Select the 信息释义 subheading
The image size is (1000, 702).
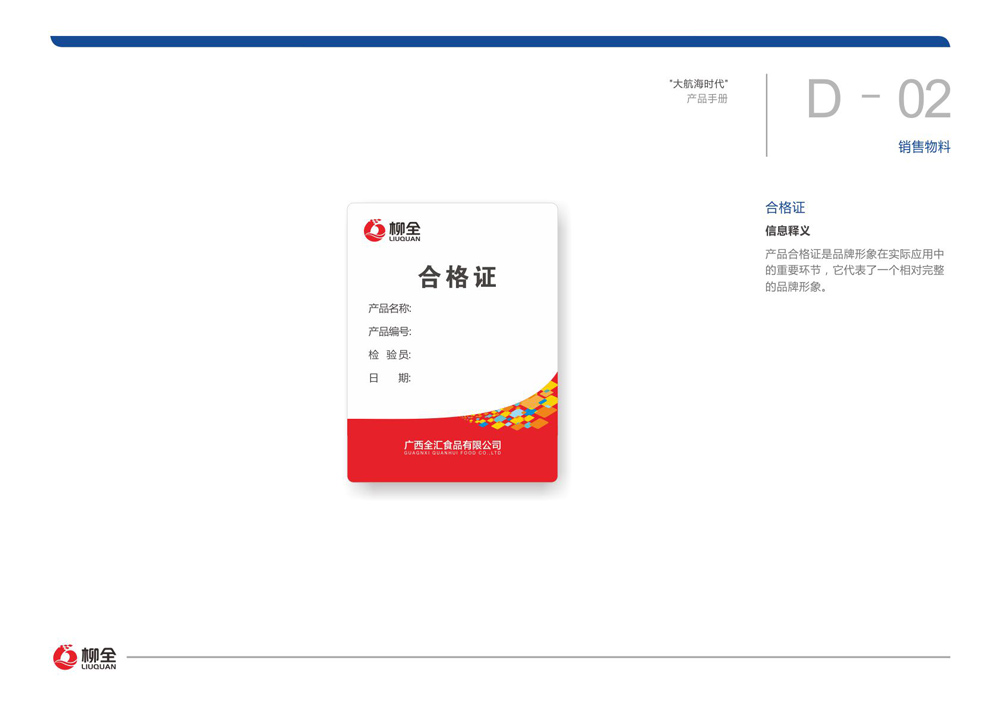[787, 231]
